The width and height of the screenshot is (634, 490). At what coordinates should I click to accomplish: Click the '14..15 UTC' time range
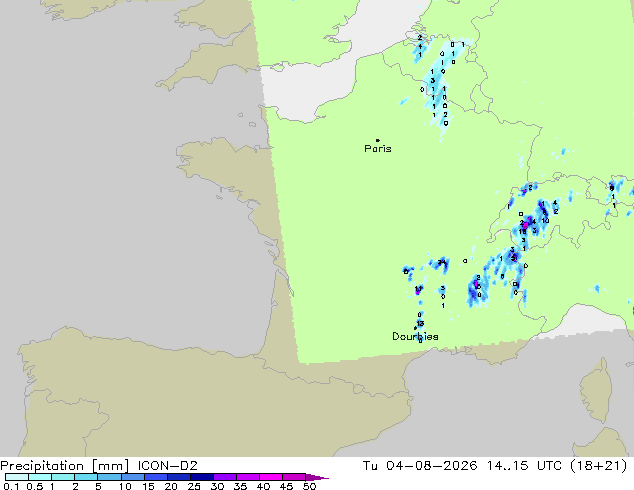pyautogui.click(x=524, y=466)
